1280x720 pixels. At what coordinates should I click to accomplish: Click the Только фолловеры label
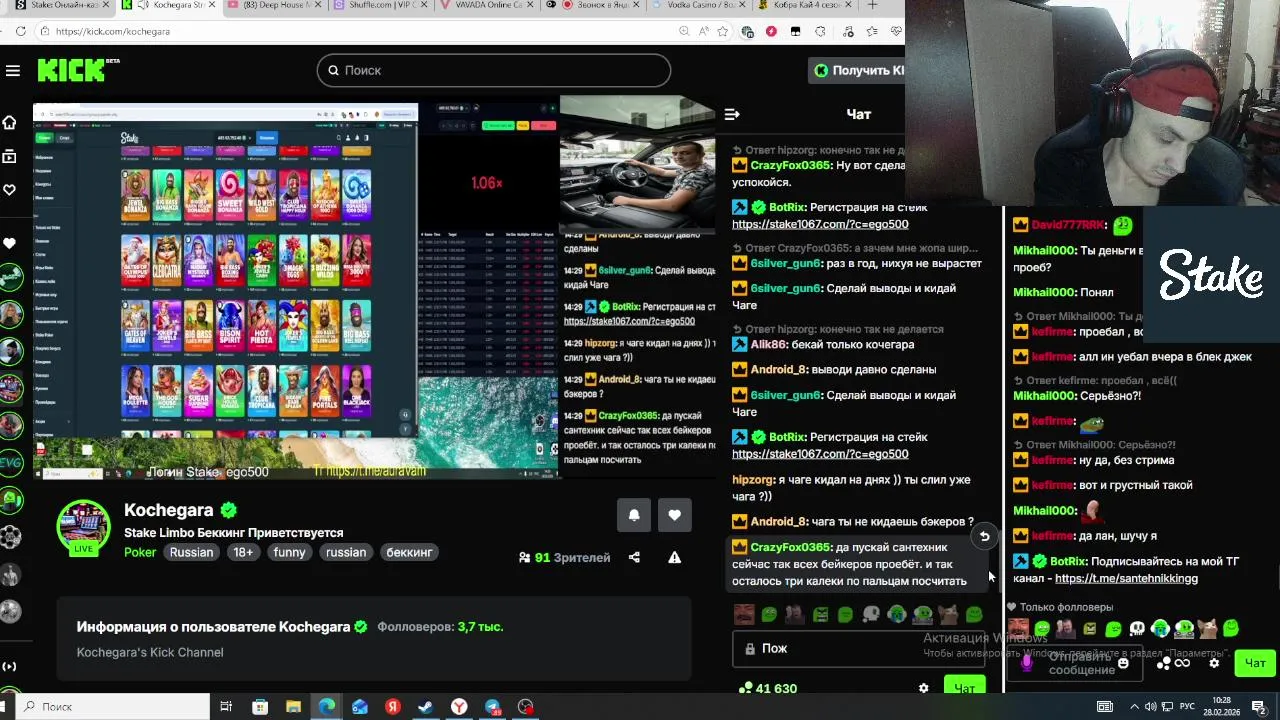1066,607
